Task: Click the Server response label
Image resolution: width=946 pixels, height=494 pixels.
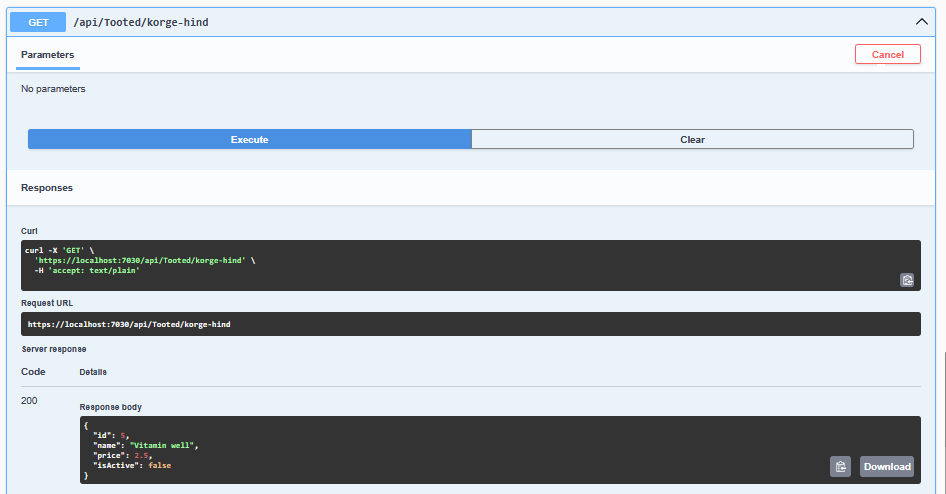Action: [x=54, y=349]
